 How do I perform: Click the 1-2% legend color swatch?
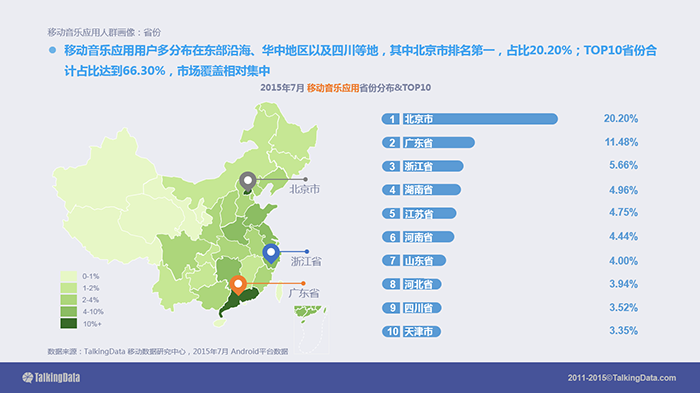pyautogui.click(x=69, y=288)
